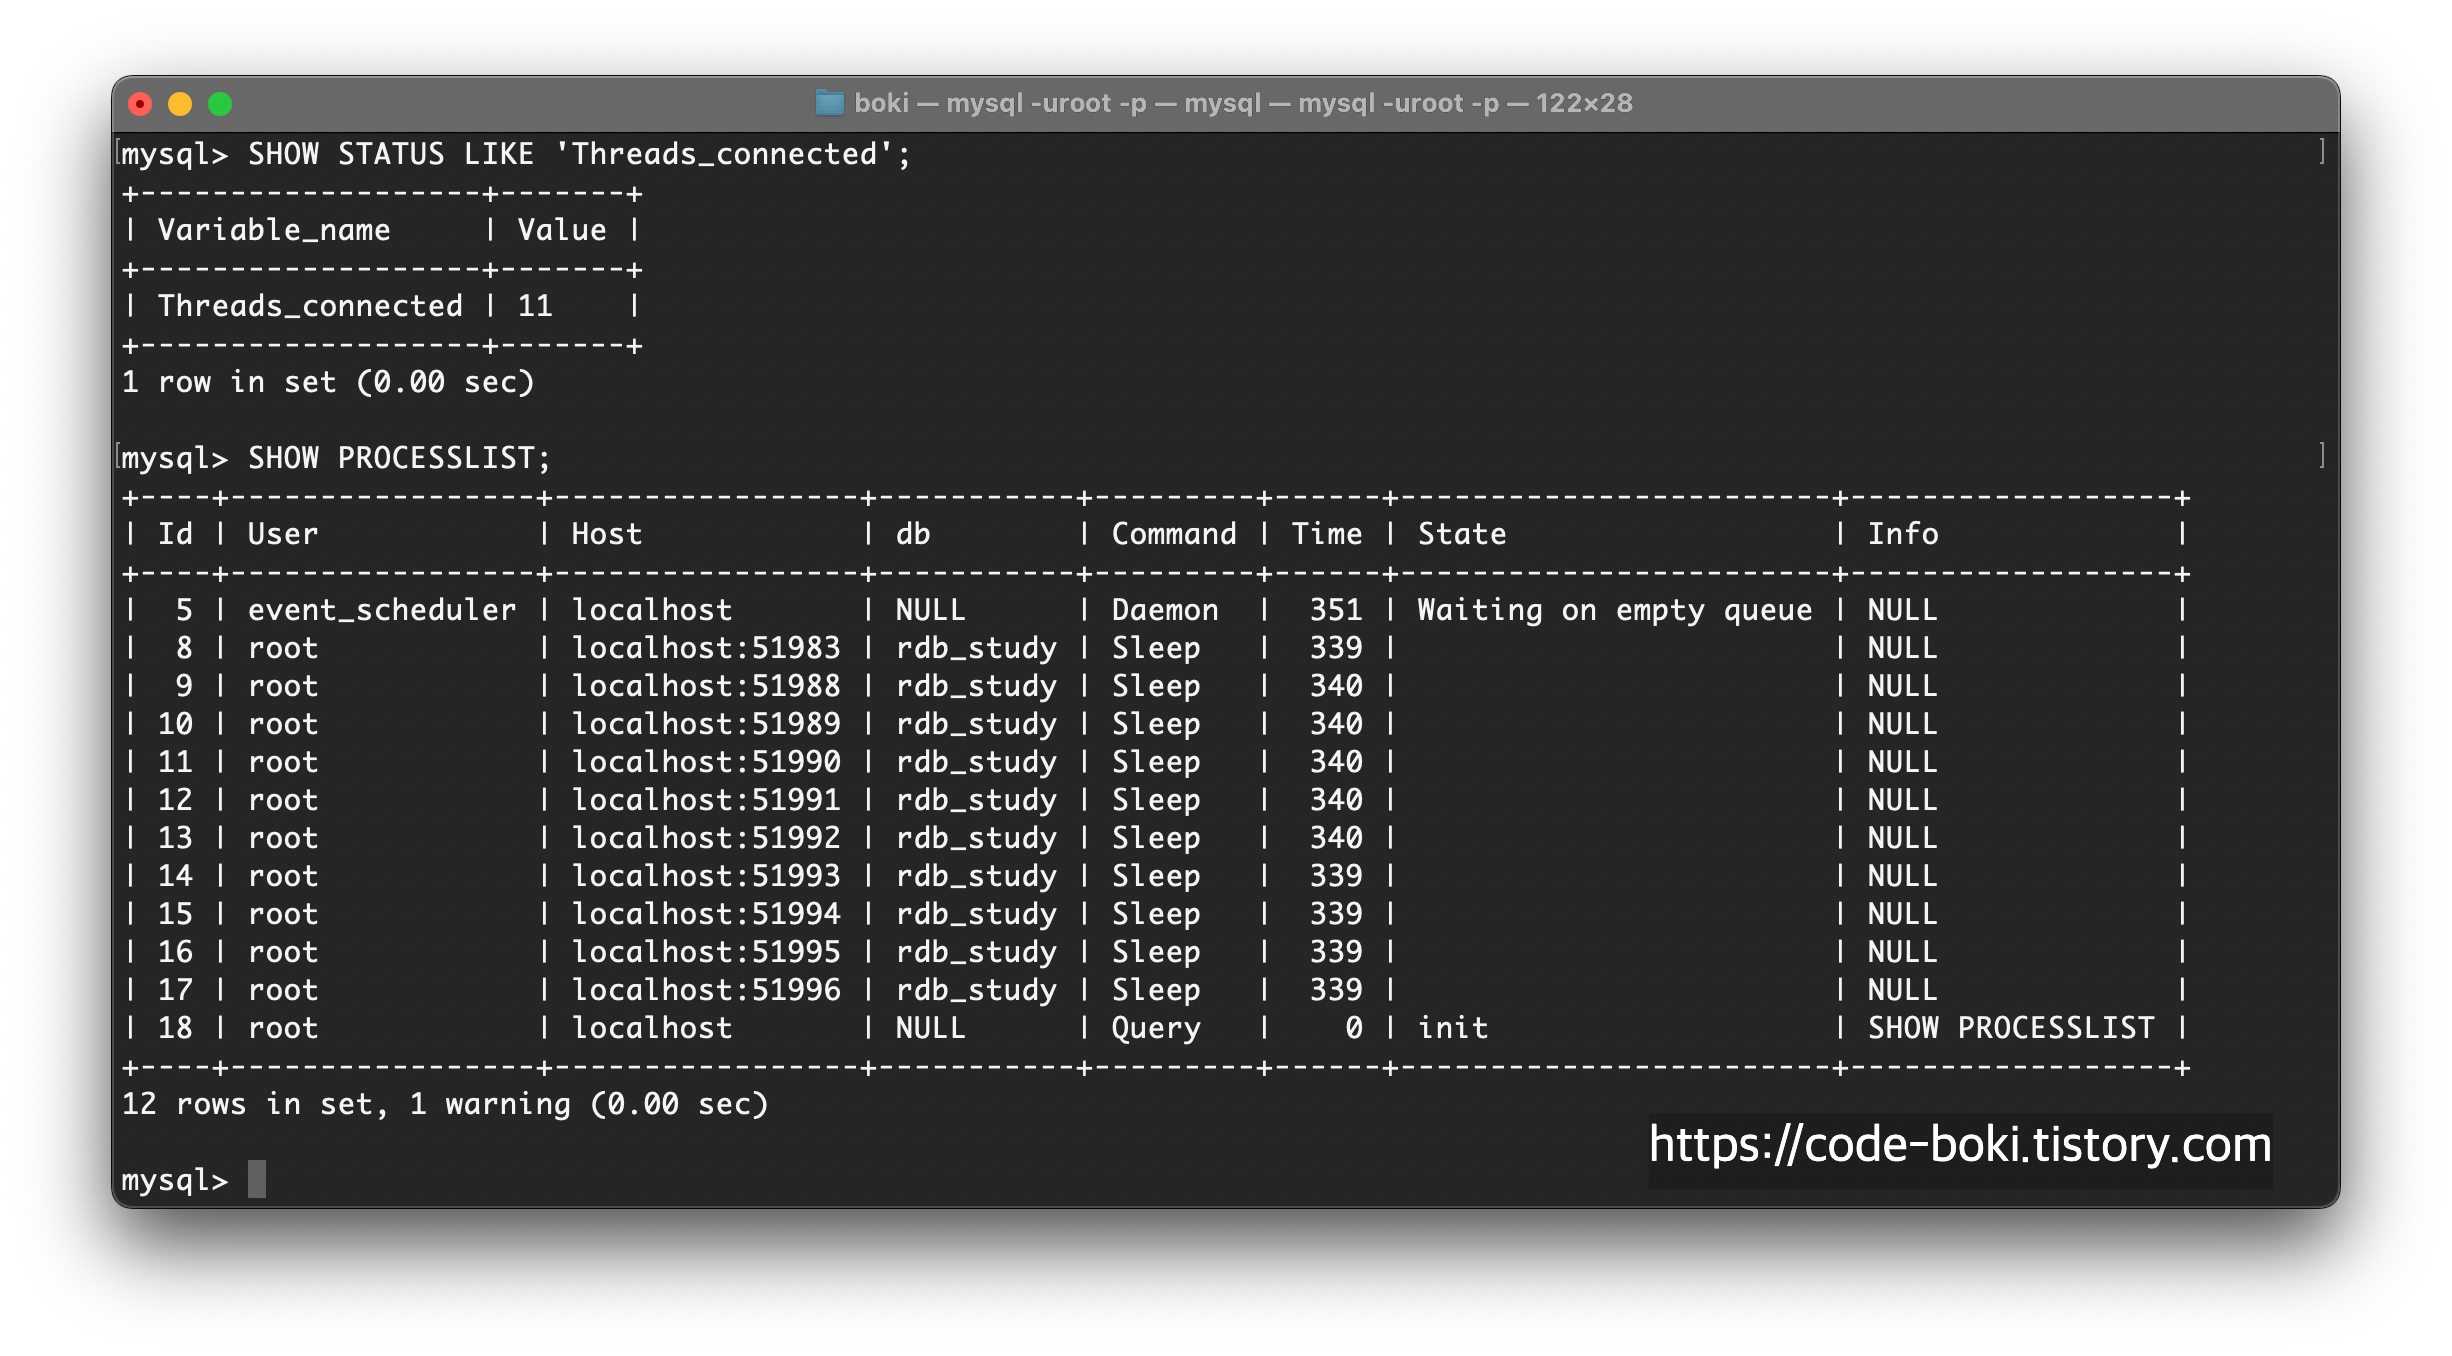2452x1356 pixels.
Task: Click the terminal window title text
Action: click(x=1242, y=103)
